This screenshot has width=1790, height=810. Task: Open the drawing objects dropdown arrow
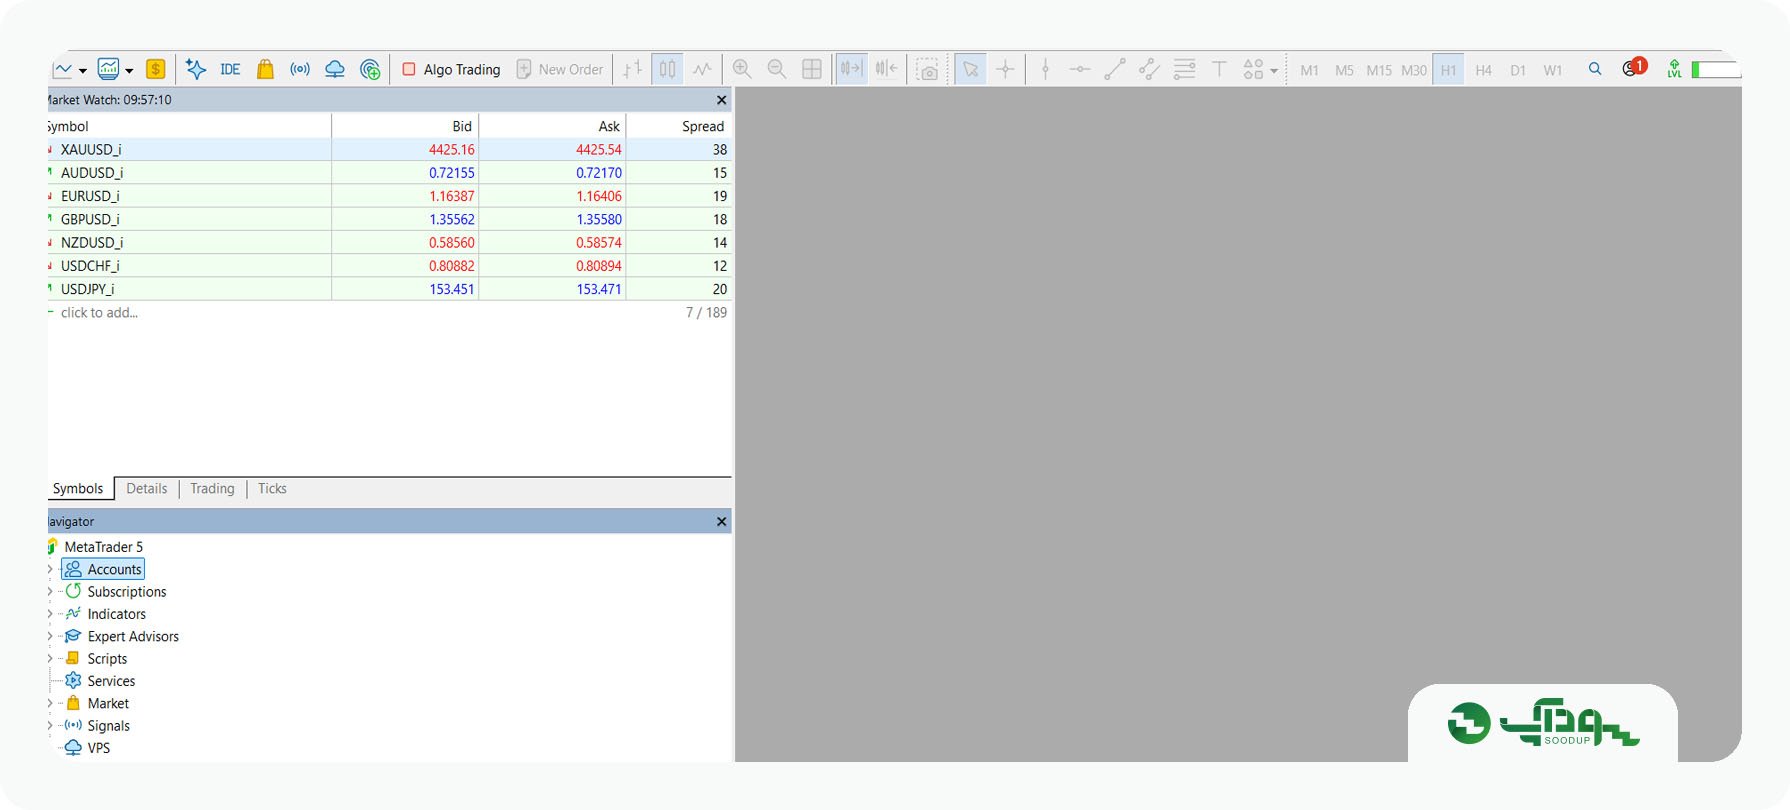tap(1274, 70)
